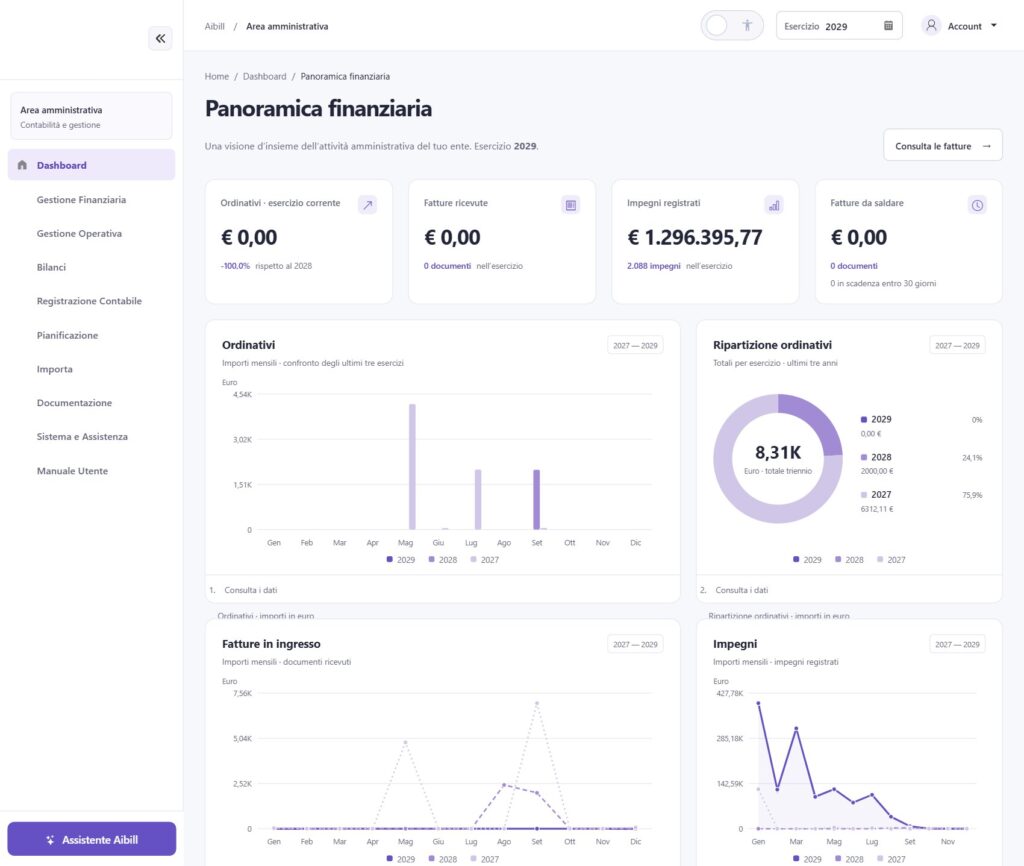Screen dimensions: 1024x866
Task: Click the accessibility figure icon in header
Action: (747, 25)
